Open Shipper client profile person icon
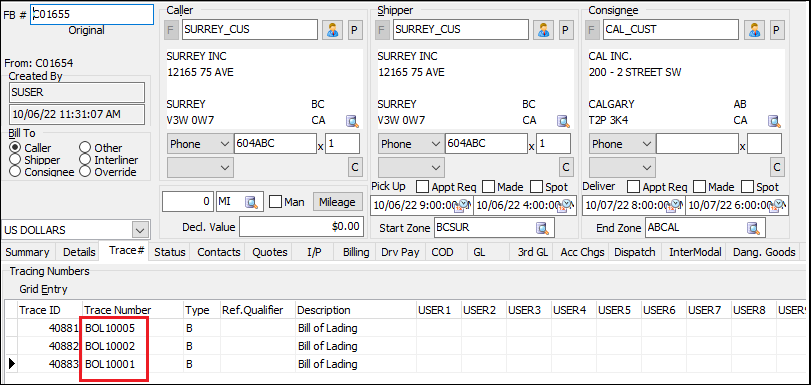Image resolution: width=811 pixels, height=385 pixels. [x=543, y=30]
